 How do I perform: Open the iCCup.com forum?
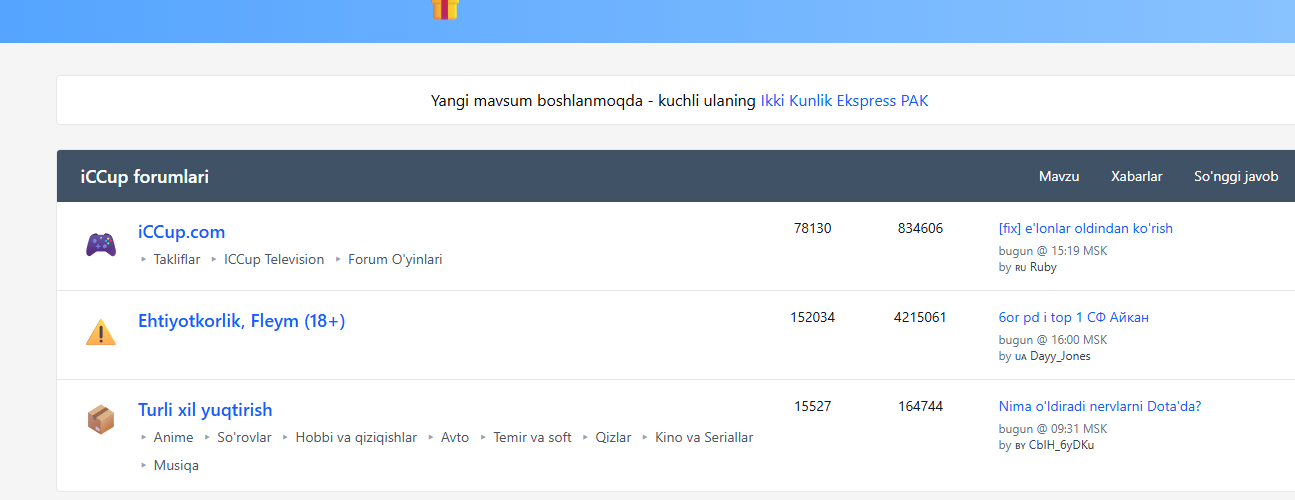[x=181, y=232]
